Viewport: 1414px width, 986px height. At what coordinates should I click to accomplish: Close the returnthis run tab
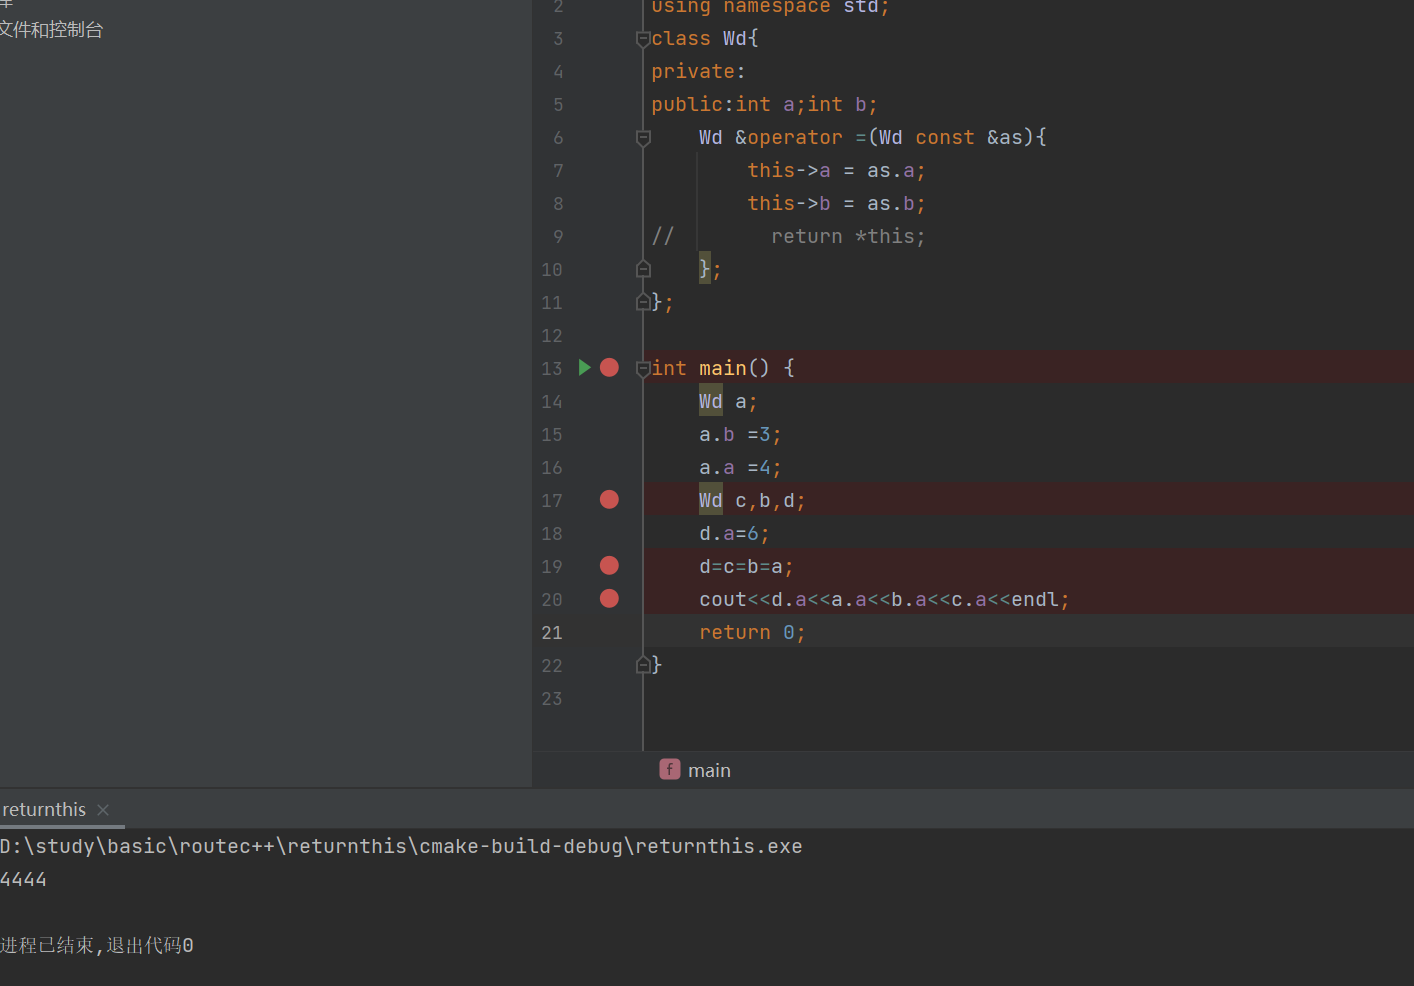point(103,810)
